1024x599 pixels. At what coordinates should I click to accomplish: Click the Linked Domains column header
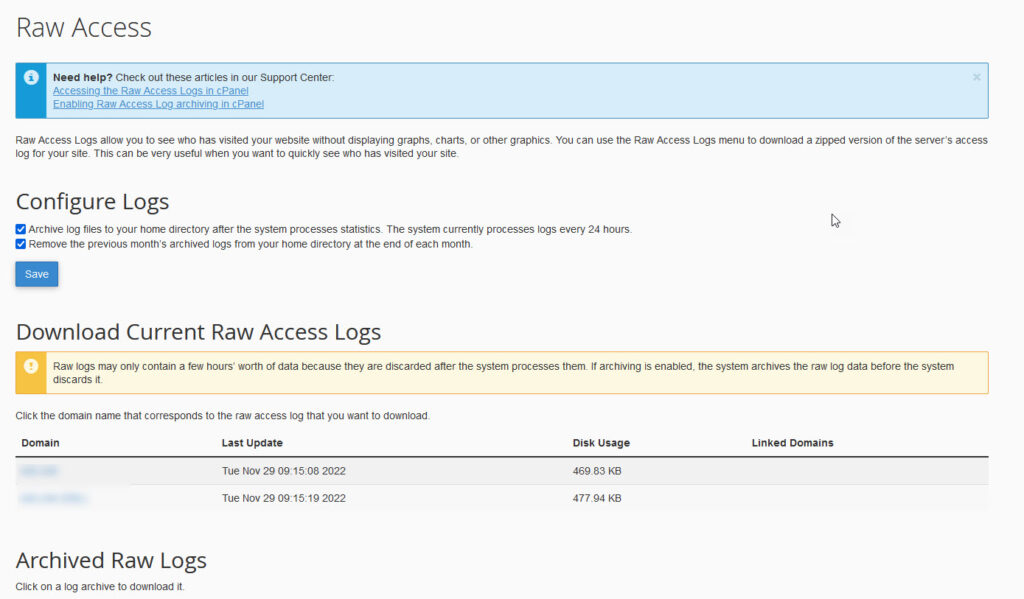793,443
